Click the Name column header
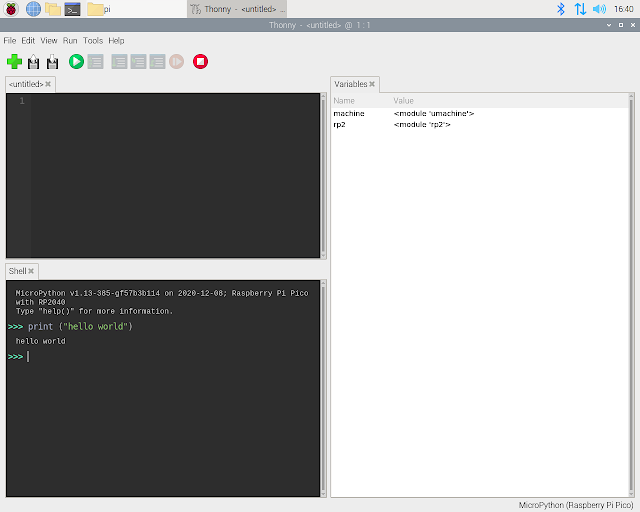 point(361,100)
